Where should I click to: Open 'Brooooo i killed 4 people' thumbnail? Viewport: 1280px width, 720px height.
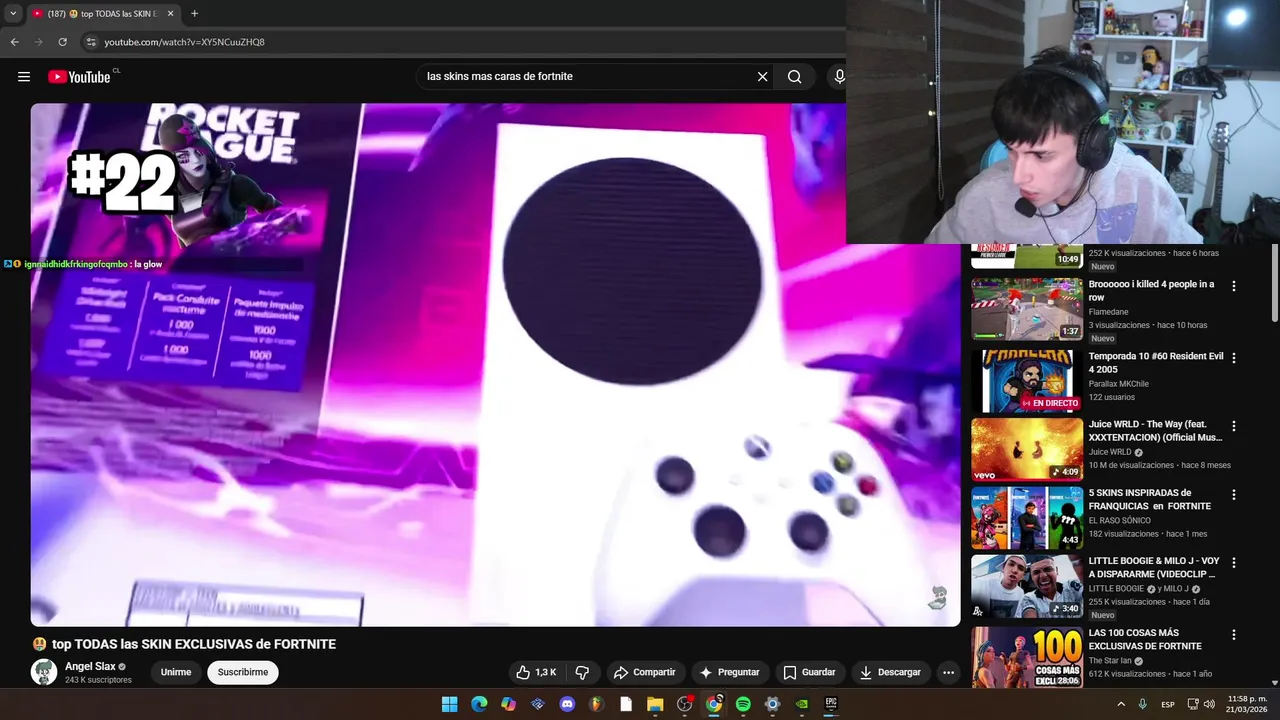click(1027, 309)
